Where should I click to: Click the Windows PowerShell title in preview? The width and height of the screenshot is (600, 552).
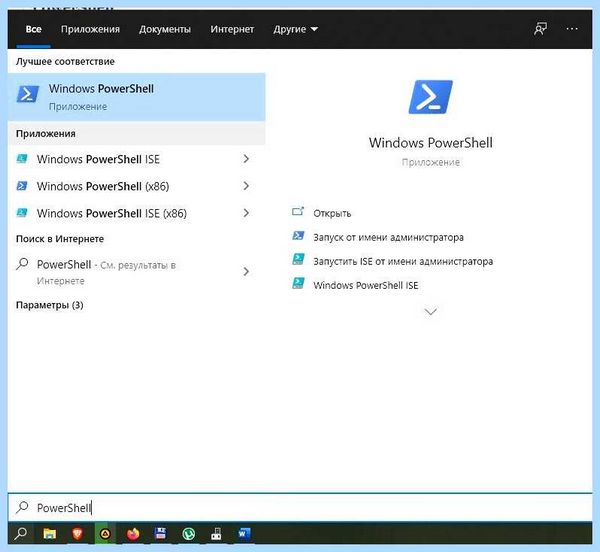coord(431,143)
